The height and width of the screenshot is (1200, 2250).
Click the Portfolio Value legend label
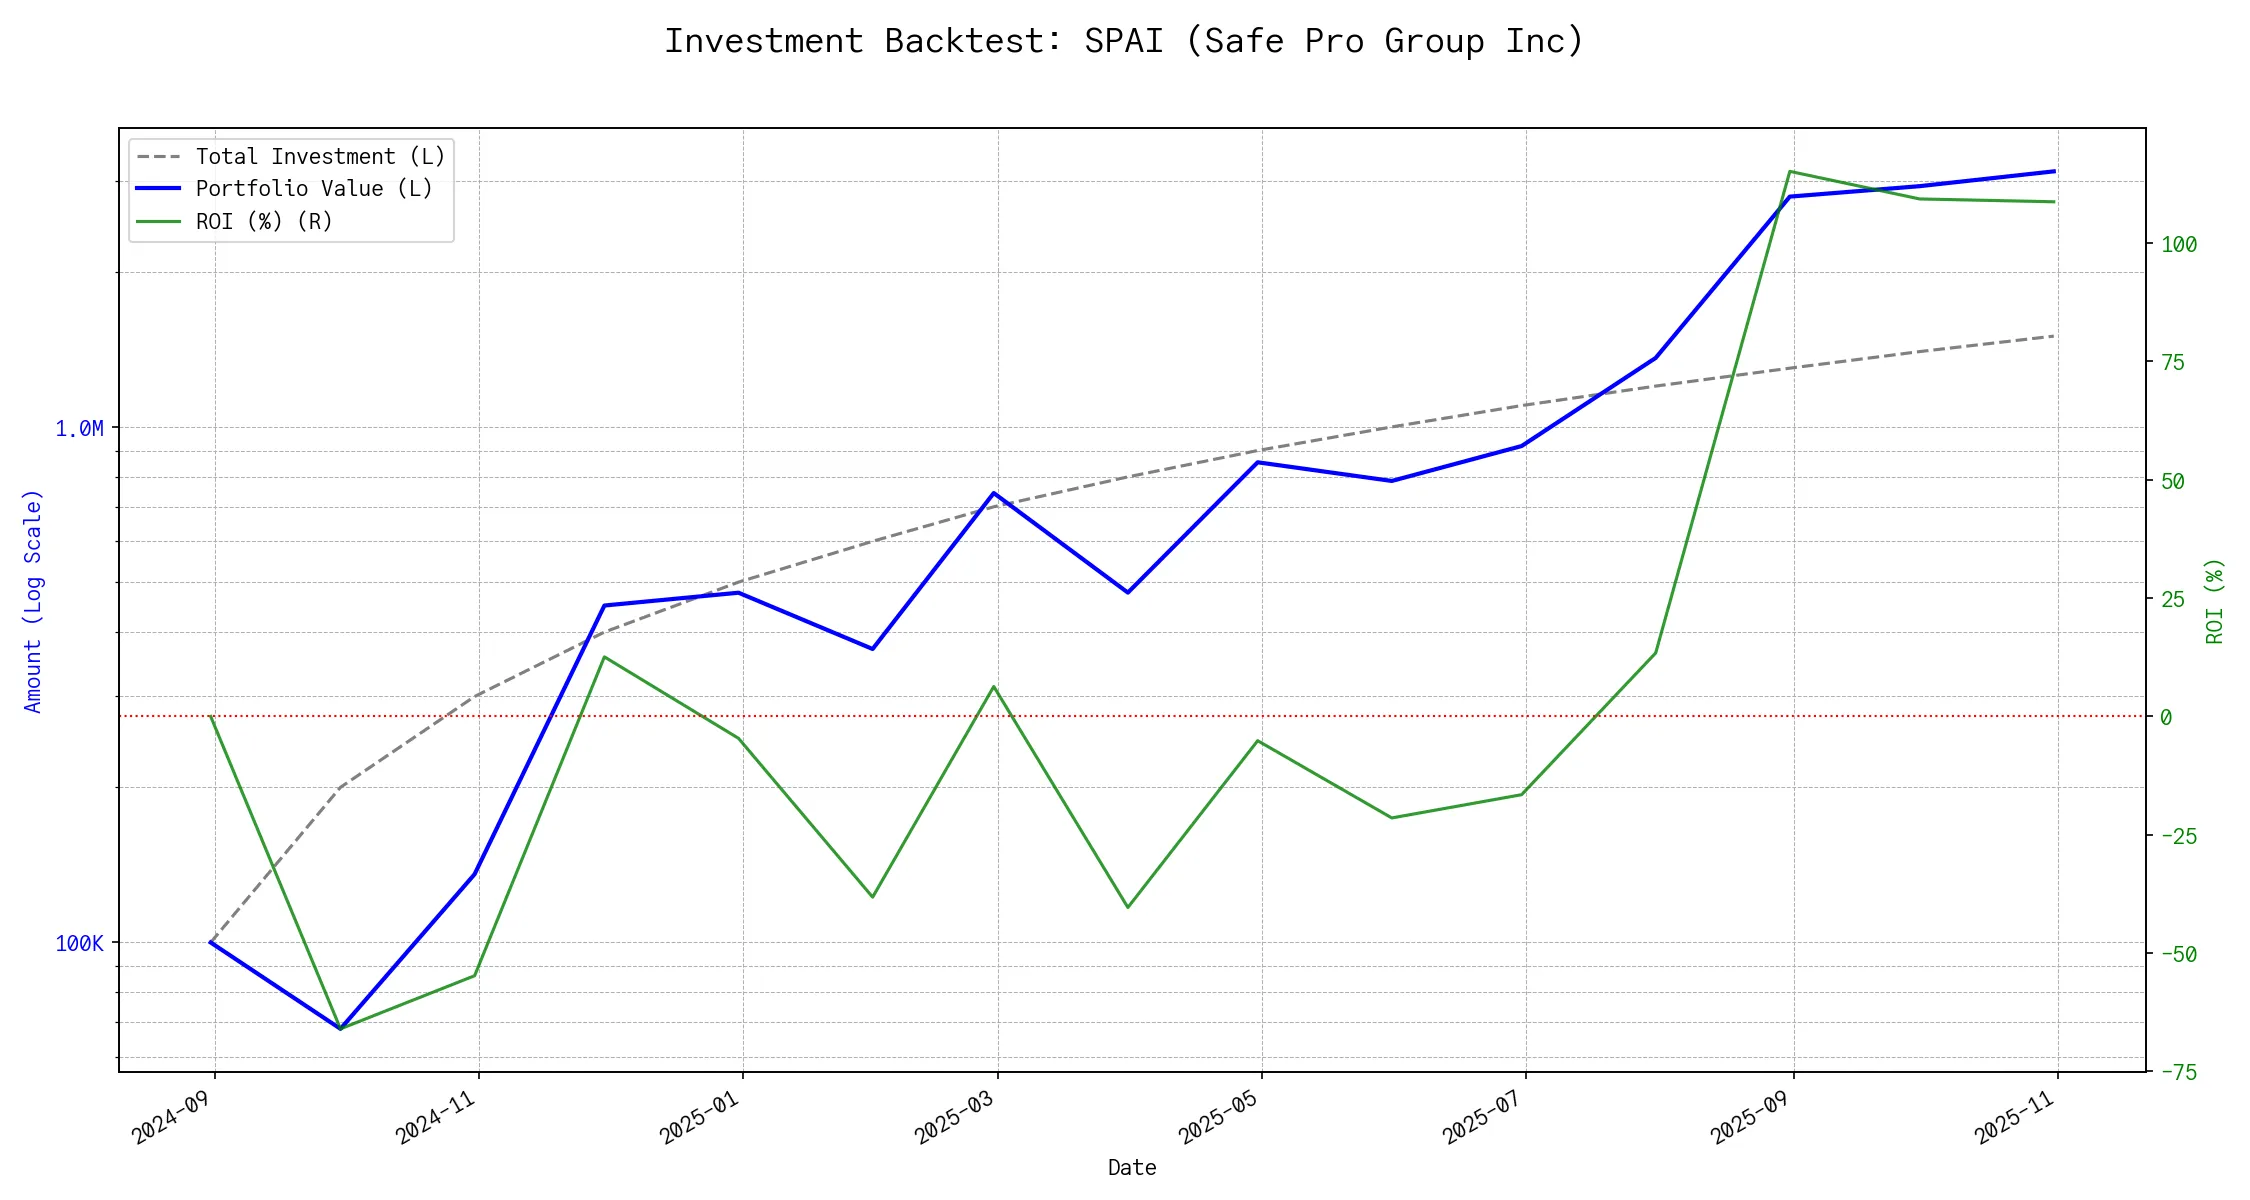click(314, 189)
